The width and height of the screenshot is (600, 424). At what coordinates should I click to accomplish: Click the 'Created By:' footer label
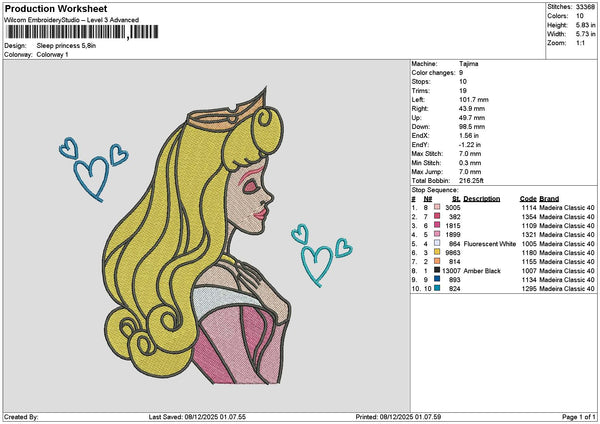pos(21,417)
